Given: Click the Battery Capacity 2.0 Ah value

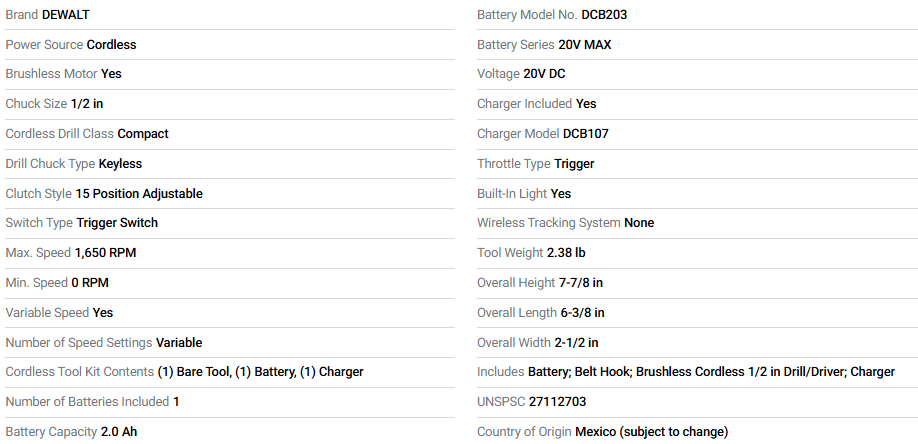Looking at the screenshot, I should 119,432.
